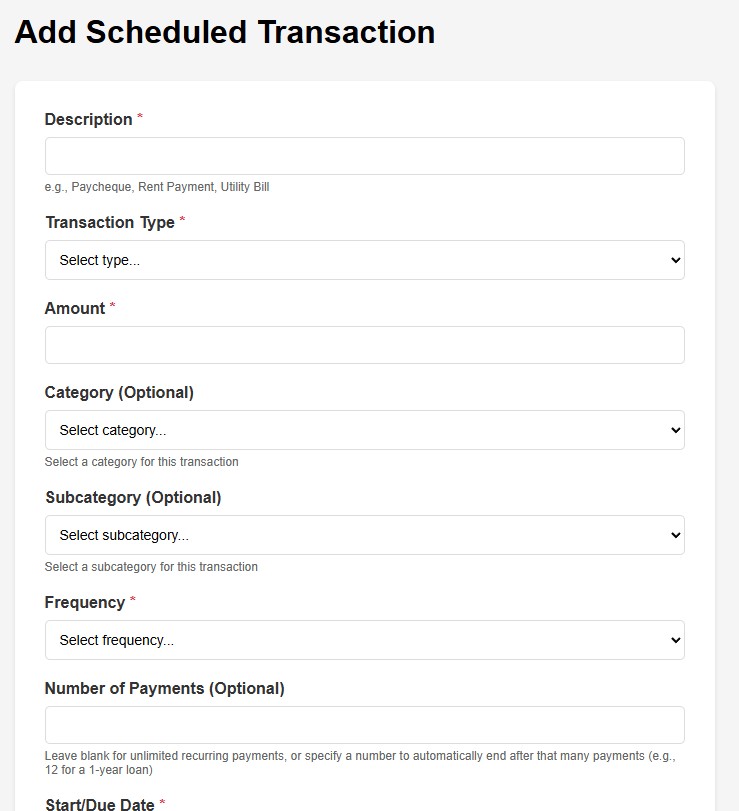
Task: Click the Subcategory (Optional) label
Action: 133,497
